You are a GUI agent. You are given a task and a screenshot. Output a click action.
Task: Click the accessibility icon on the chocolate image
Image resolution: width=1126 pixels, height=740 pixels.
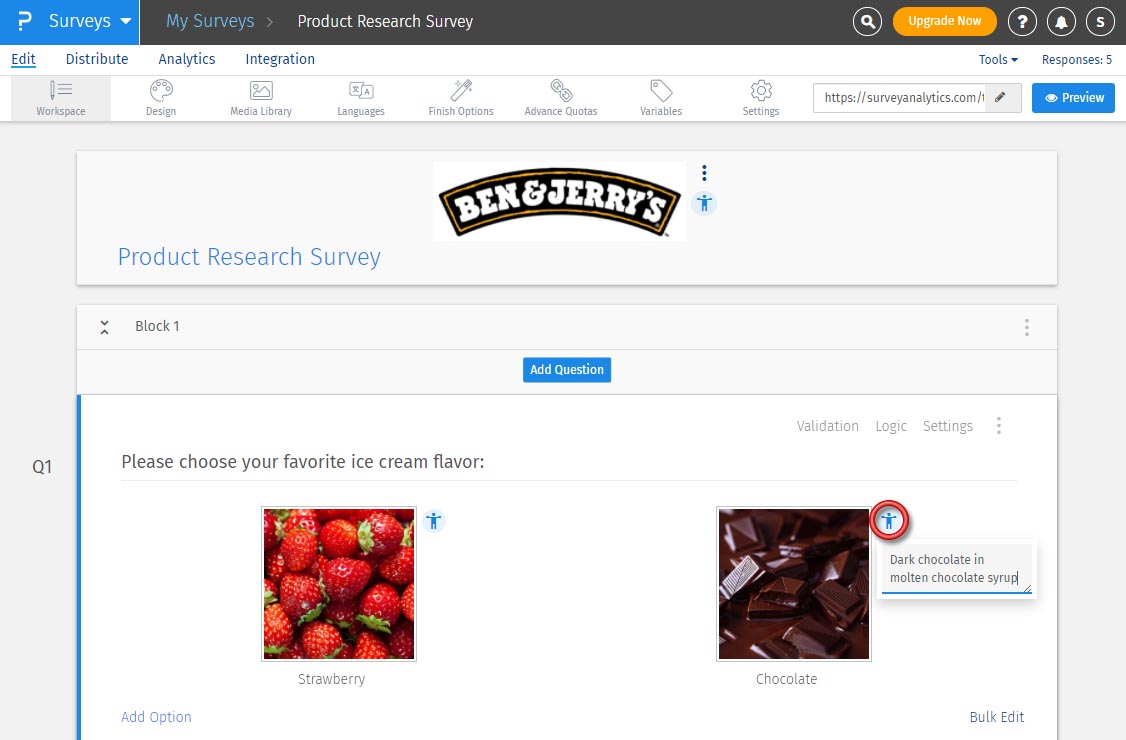(889, 519)
